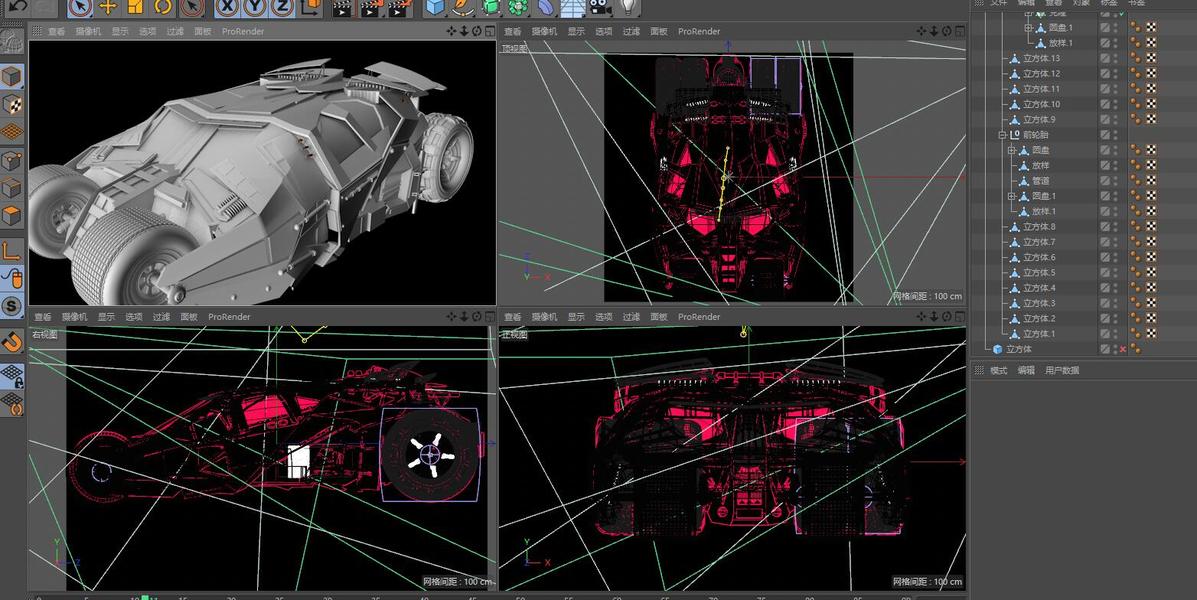Click perspective viewport rotate camera icon
The image size is (1197, 600).
pos(477,31)
